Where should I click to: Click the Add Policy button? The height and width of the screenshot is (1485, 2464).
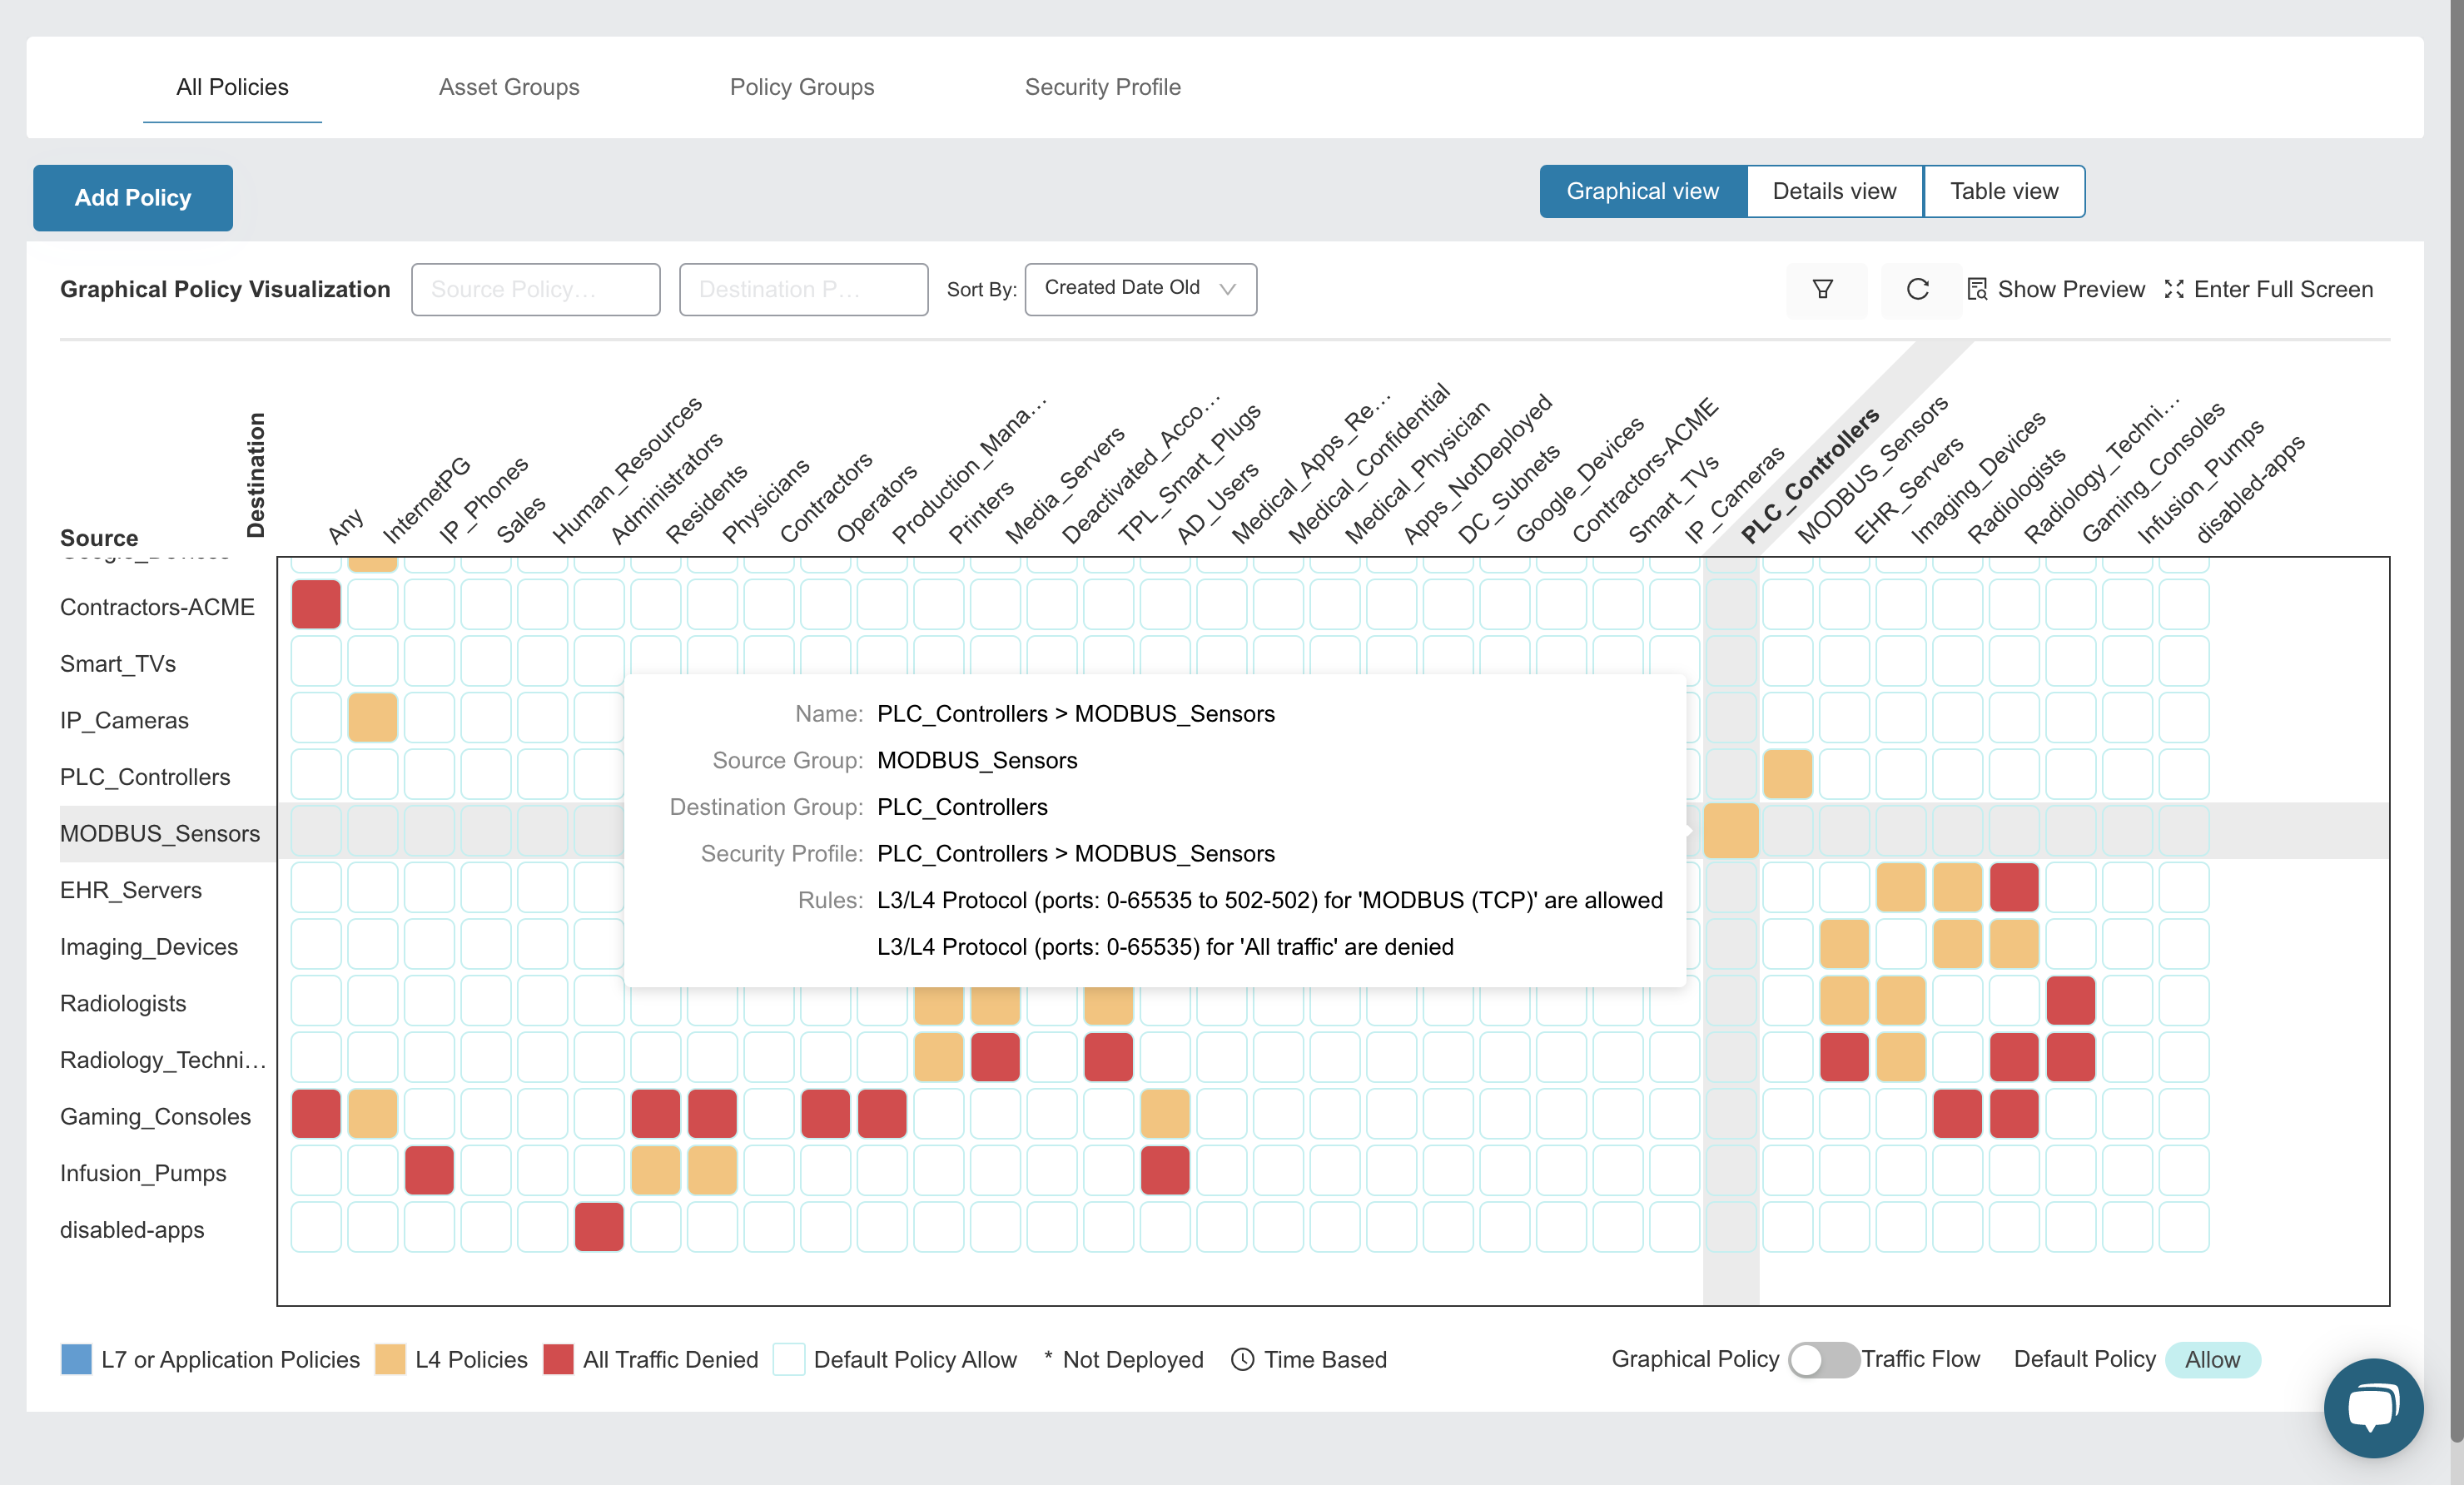[x=133, y=198]
